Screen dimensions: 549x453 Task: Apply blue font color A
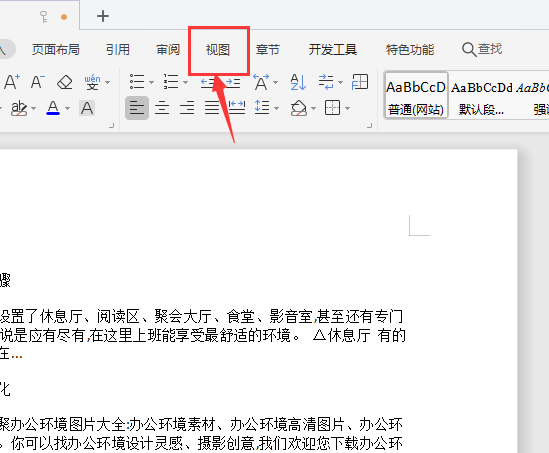click(x=53, y=108)
